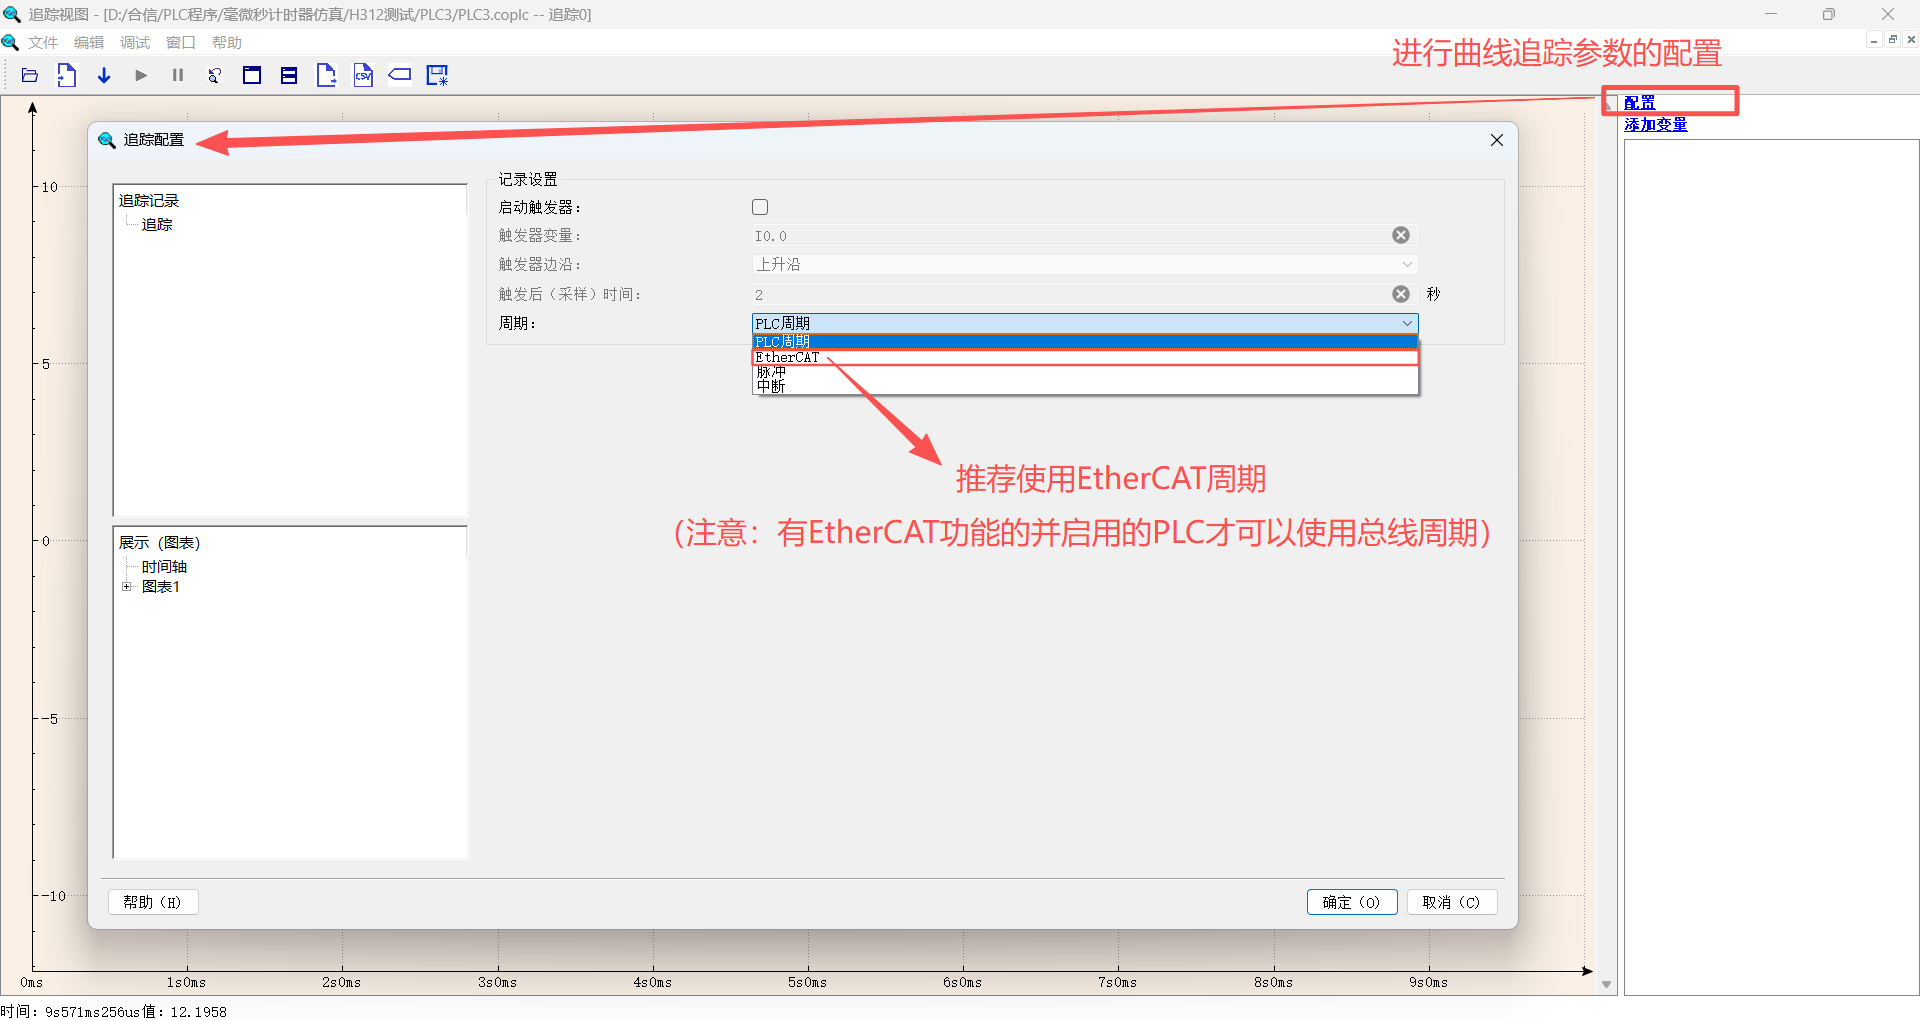Select the 追踪 tree item
This screenshot has height=1020, width=1920.
click(157, 225)
